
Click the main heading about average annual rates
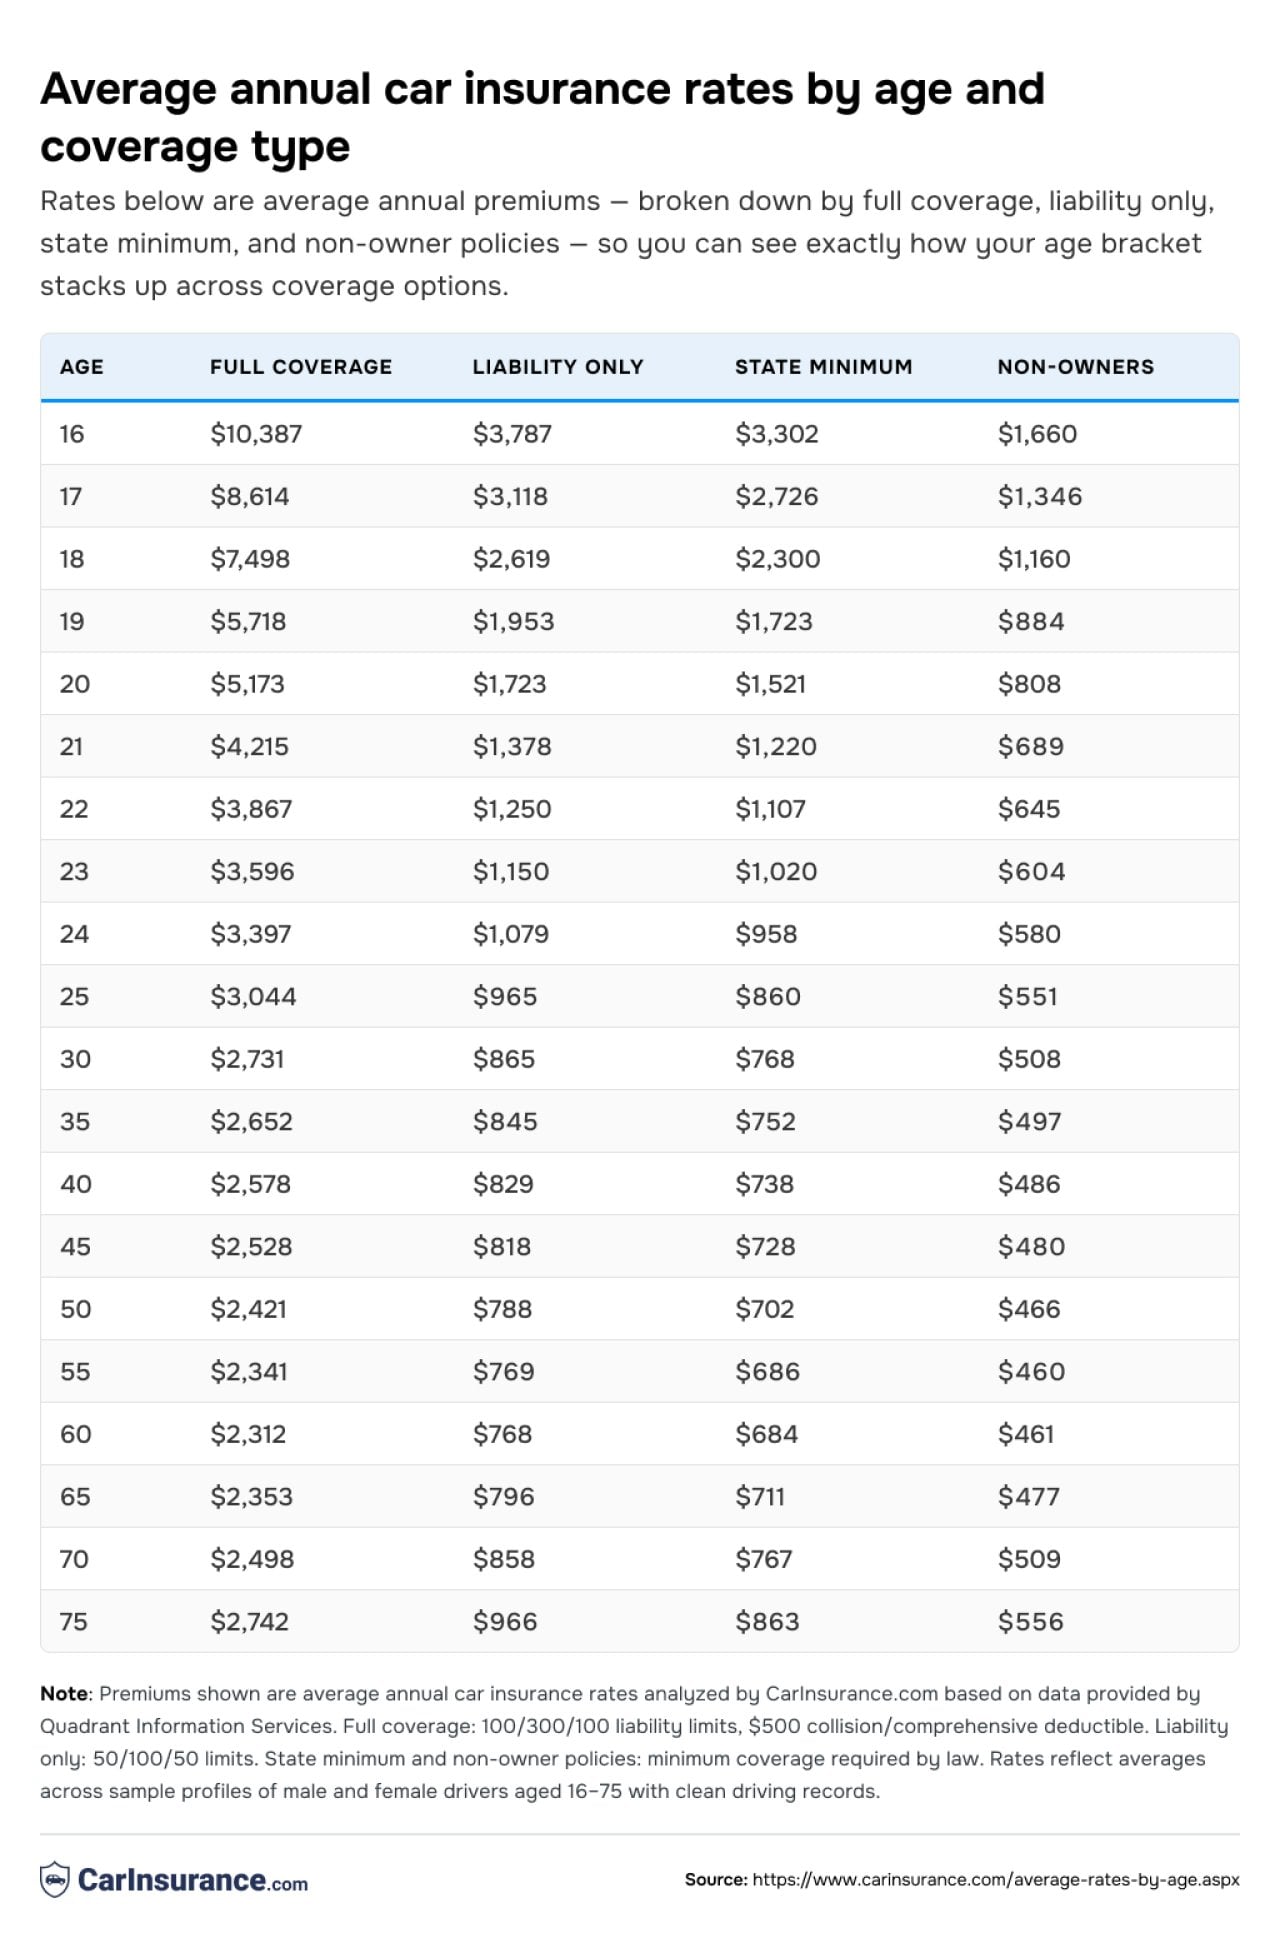(x=542, y=117)
